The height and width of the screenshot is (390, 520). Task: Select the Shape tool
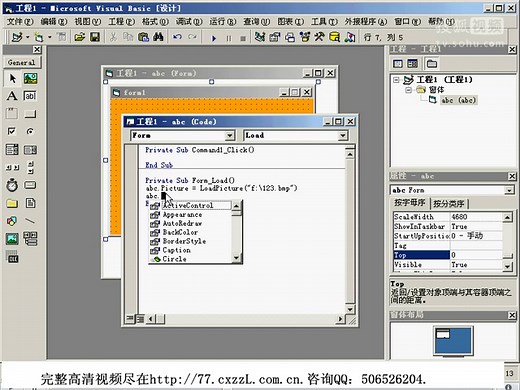click(x=12, y=221)
